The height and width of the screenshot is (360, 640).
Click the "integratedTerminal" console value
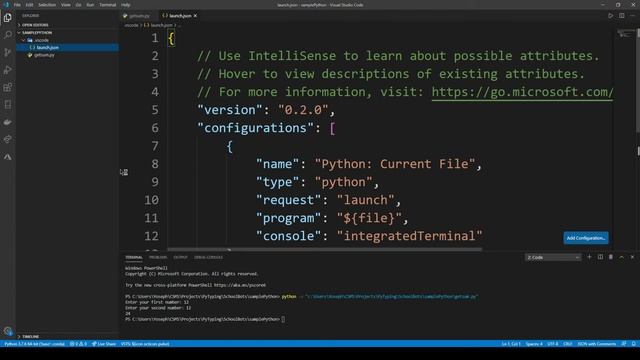pos(409,236)
